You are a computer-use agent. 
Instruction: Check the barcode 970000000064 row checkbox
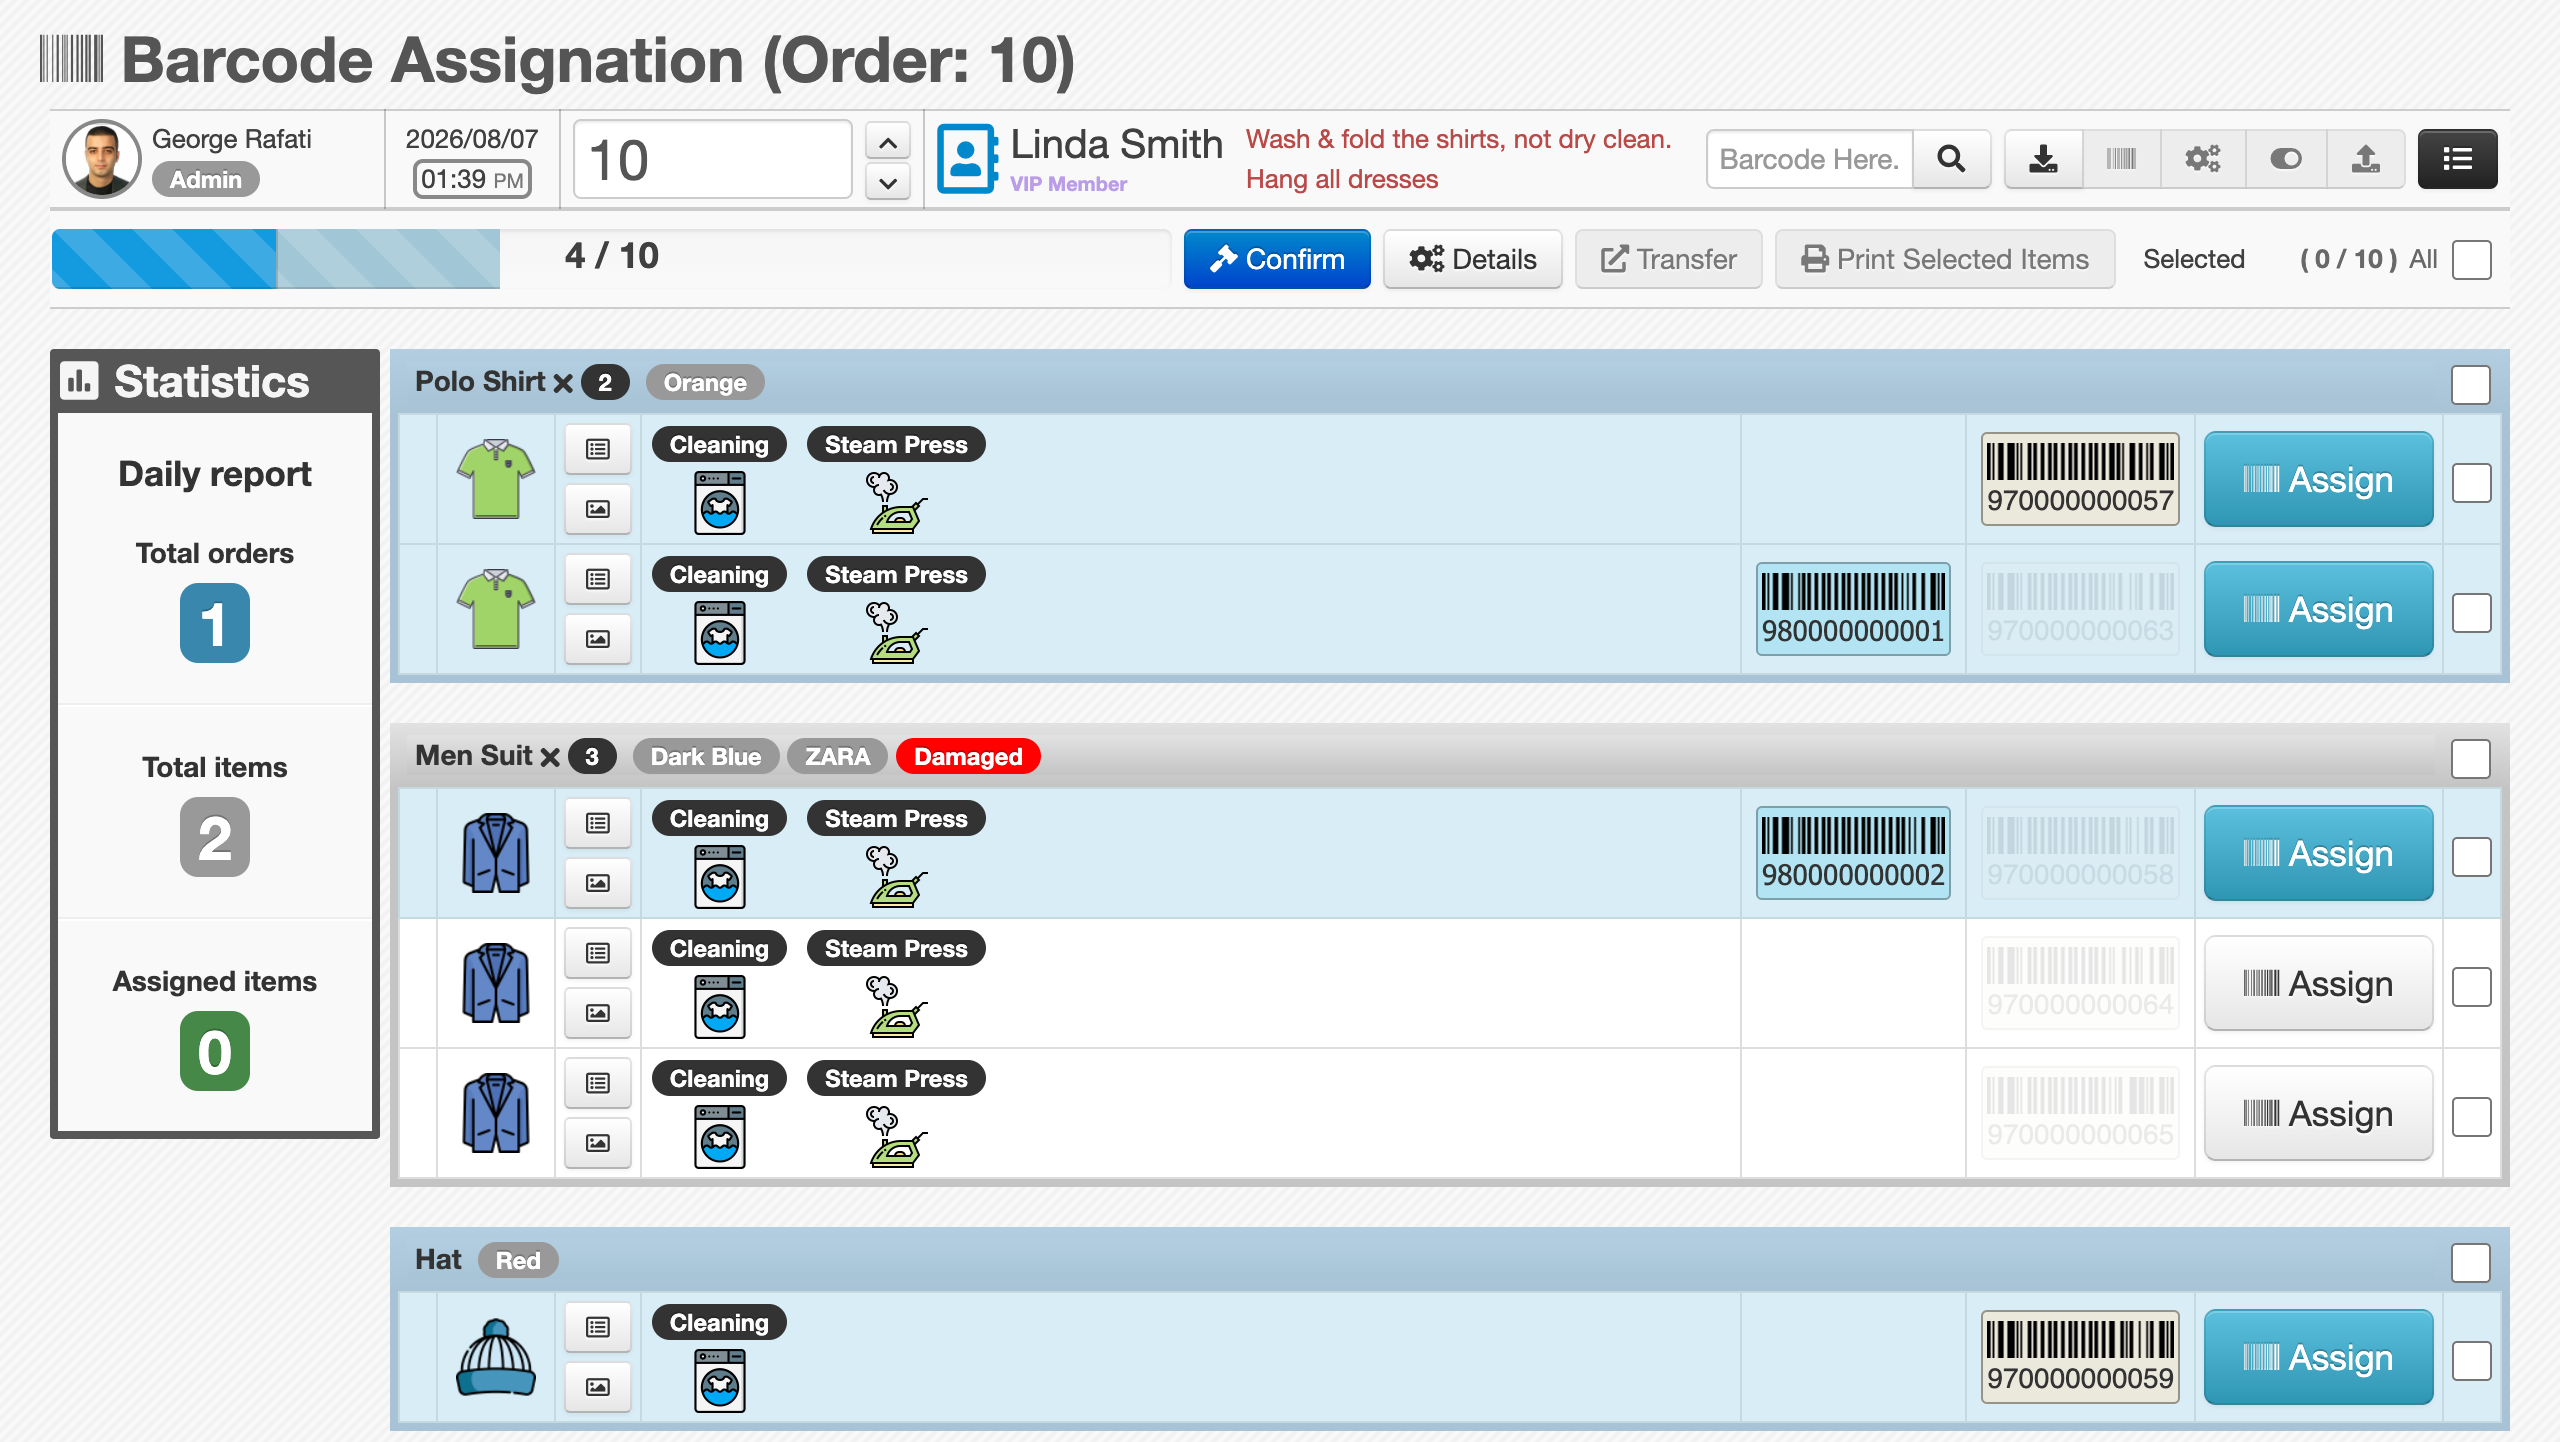(x=2472, y=987)
